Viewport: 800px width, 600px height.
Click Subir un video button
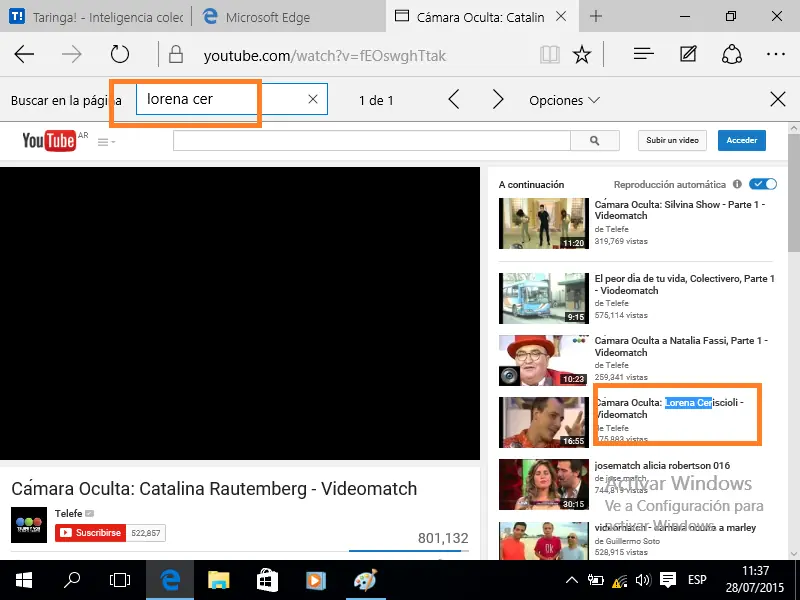[672, 140]
